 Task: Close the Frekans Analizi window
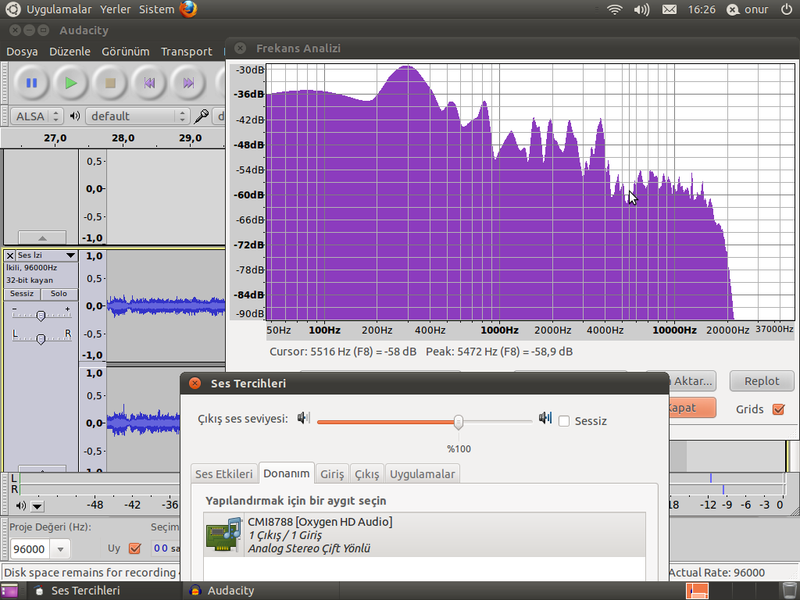coord(240,48)
